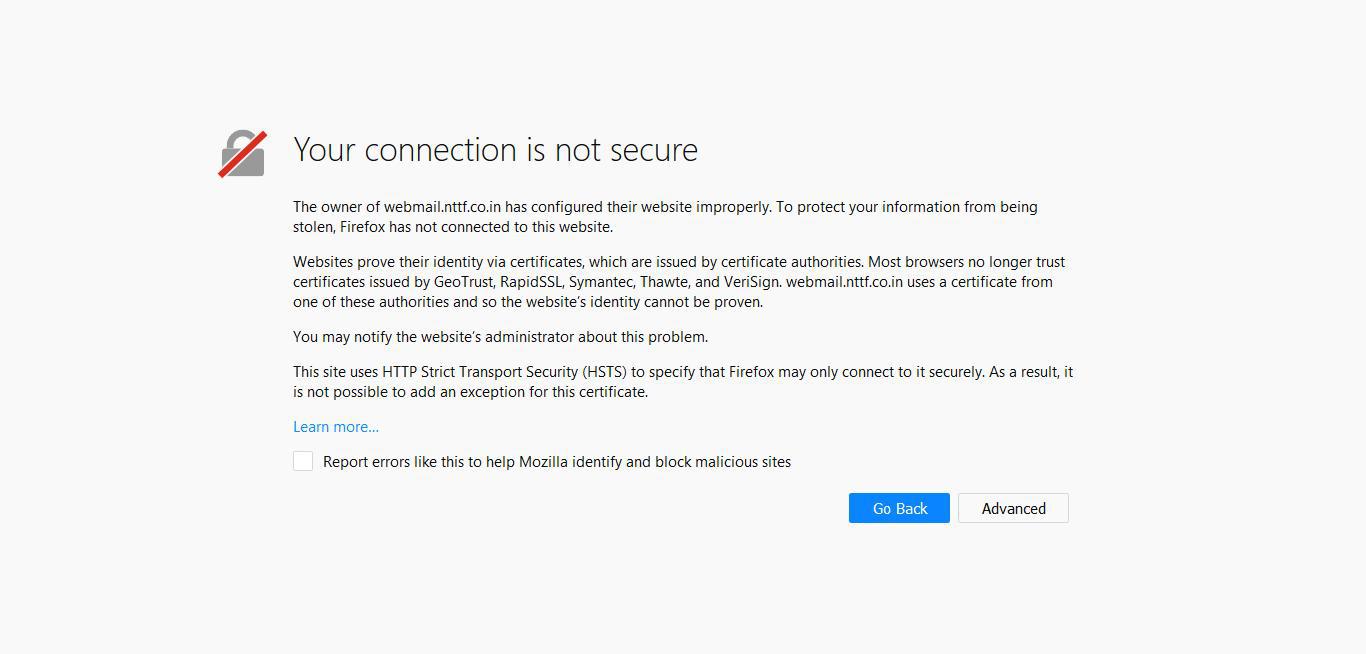Reveal more options via the Advanced control
This screenshot has width=1366, height=654.
click(1013, 508)
